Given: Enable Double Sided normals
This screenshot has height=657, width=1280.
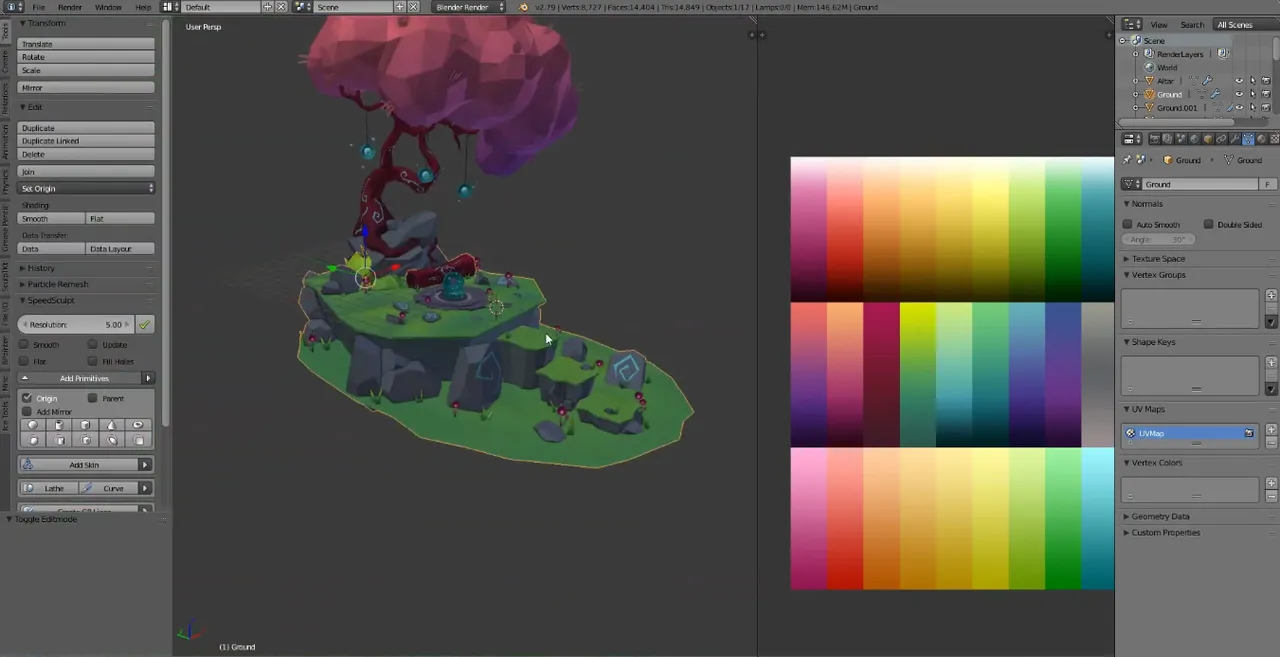Looking at the screenshot, I should pos(1208,224).
